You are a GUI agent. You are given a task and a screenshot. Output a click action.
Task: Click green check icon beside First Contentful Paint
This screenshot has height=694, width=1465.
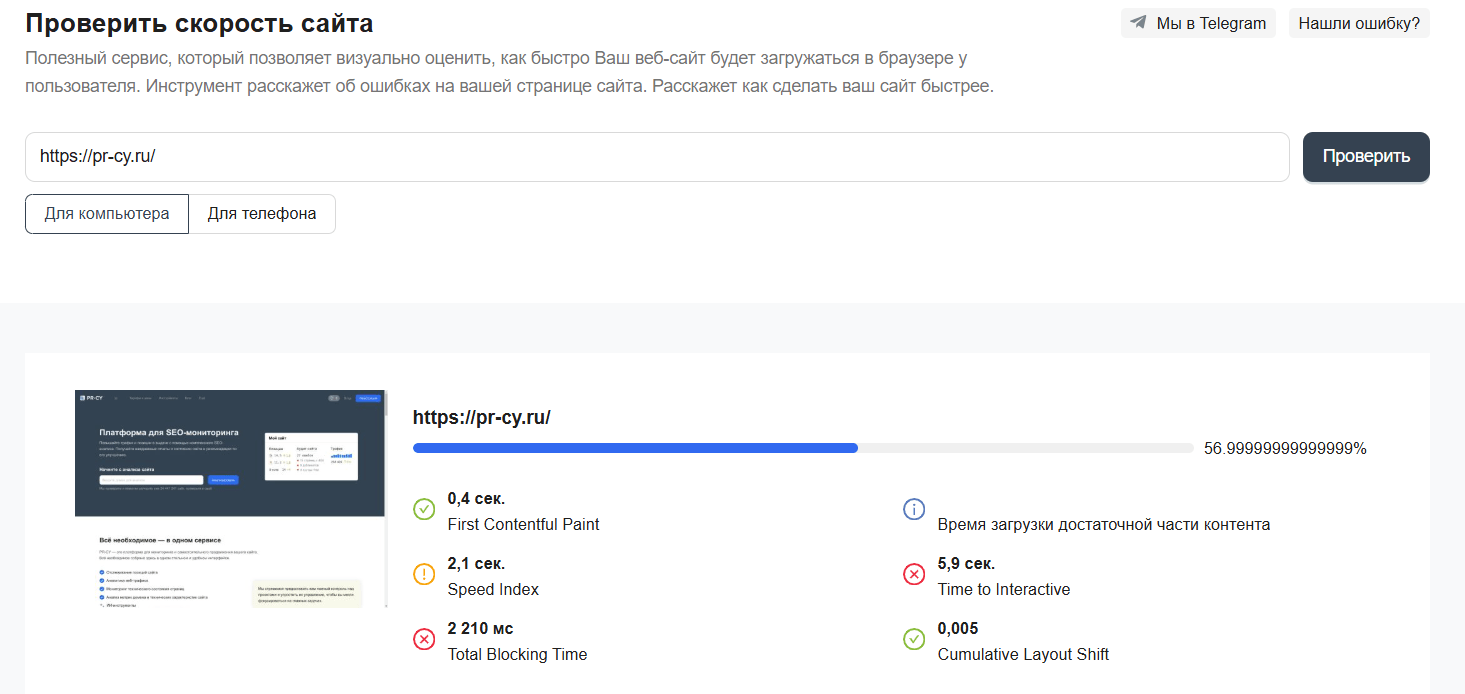(424, 509)
